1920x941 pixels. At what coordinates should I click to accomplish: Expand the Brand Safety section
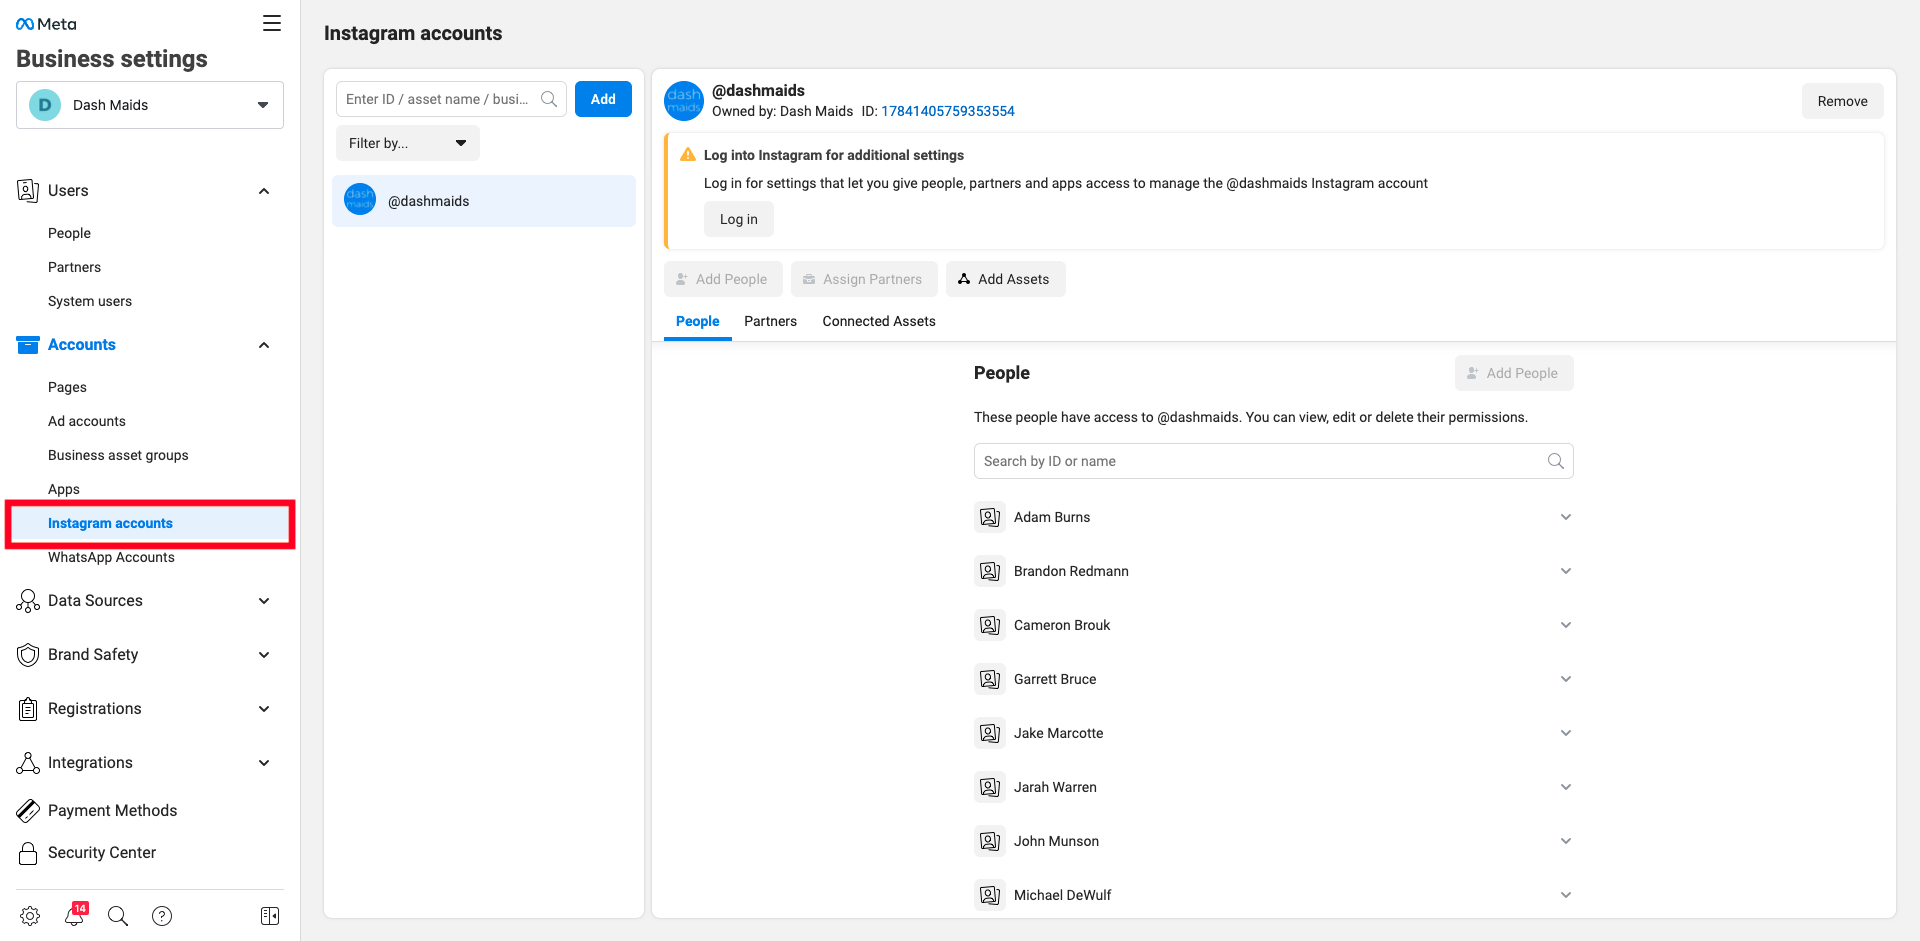[264, 655]
